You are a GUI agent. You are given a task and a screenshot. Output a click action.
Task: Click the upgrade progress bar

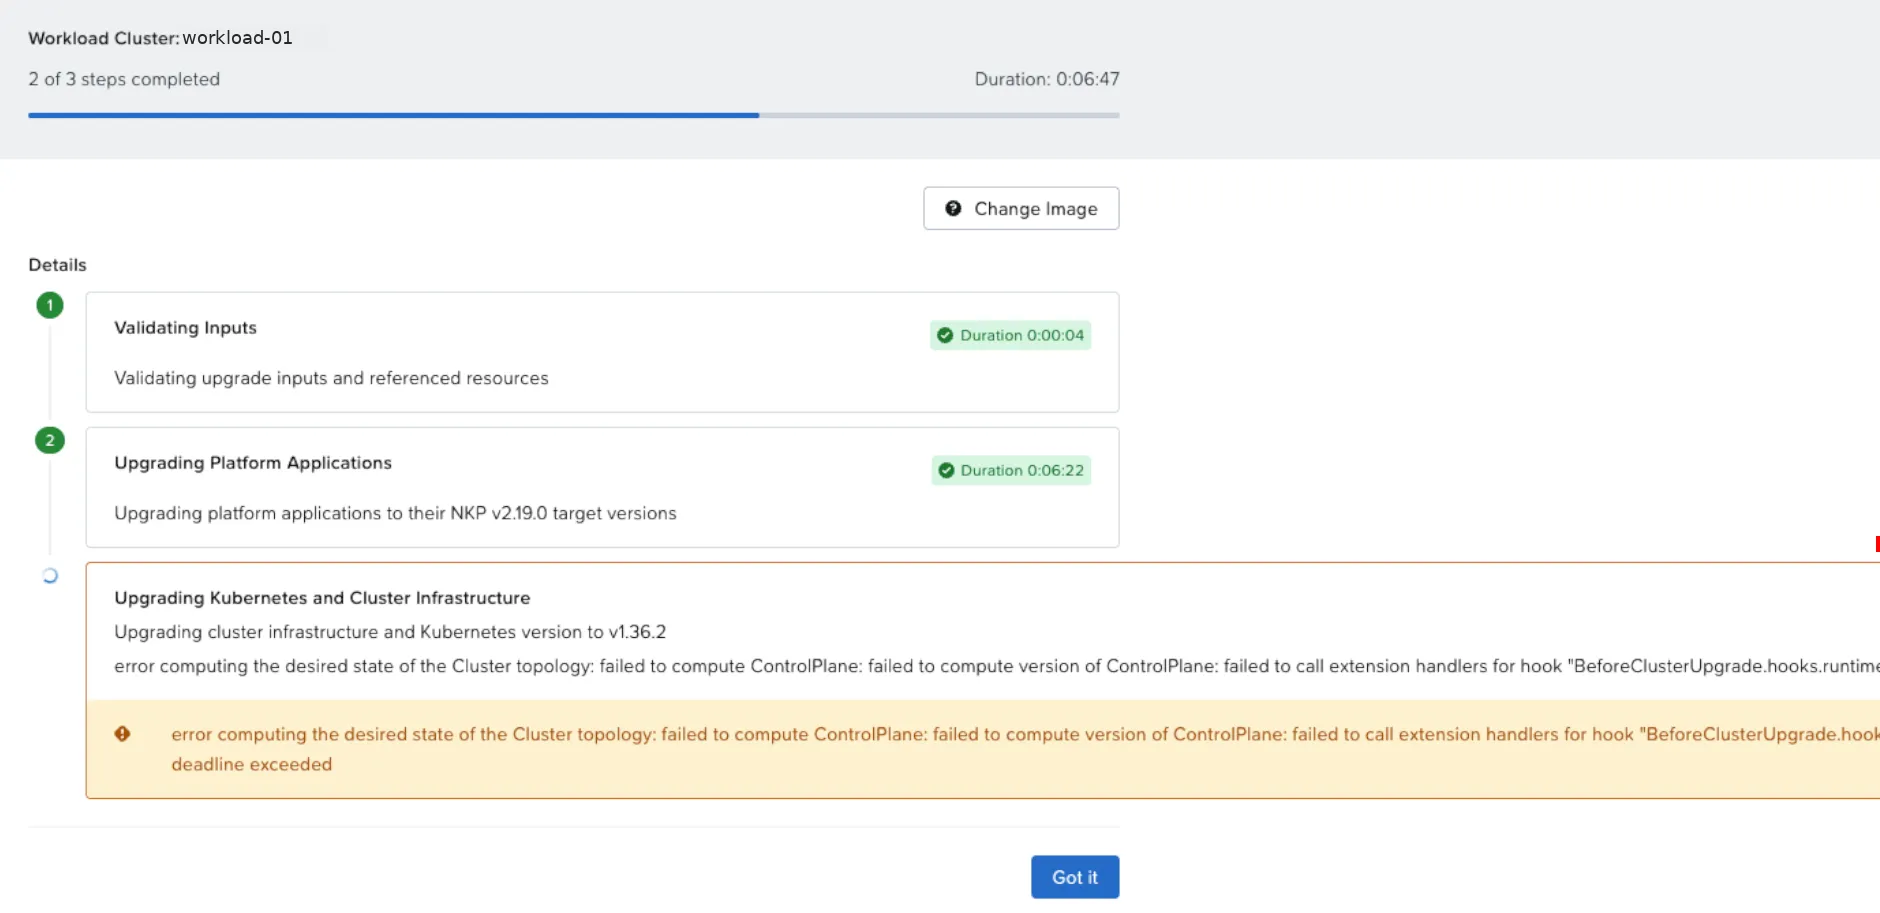574,115
